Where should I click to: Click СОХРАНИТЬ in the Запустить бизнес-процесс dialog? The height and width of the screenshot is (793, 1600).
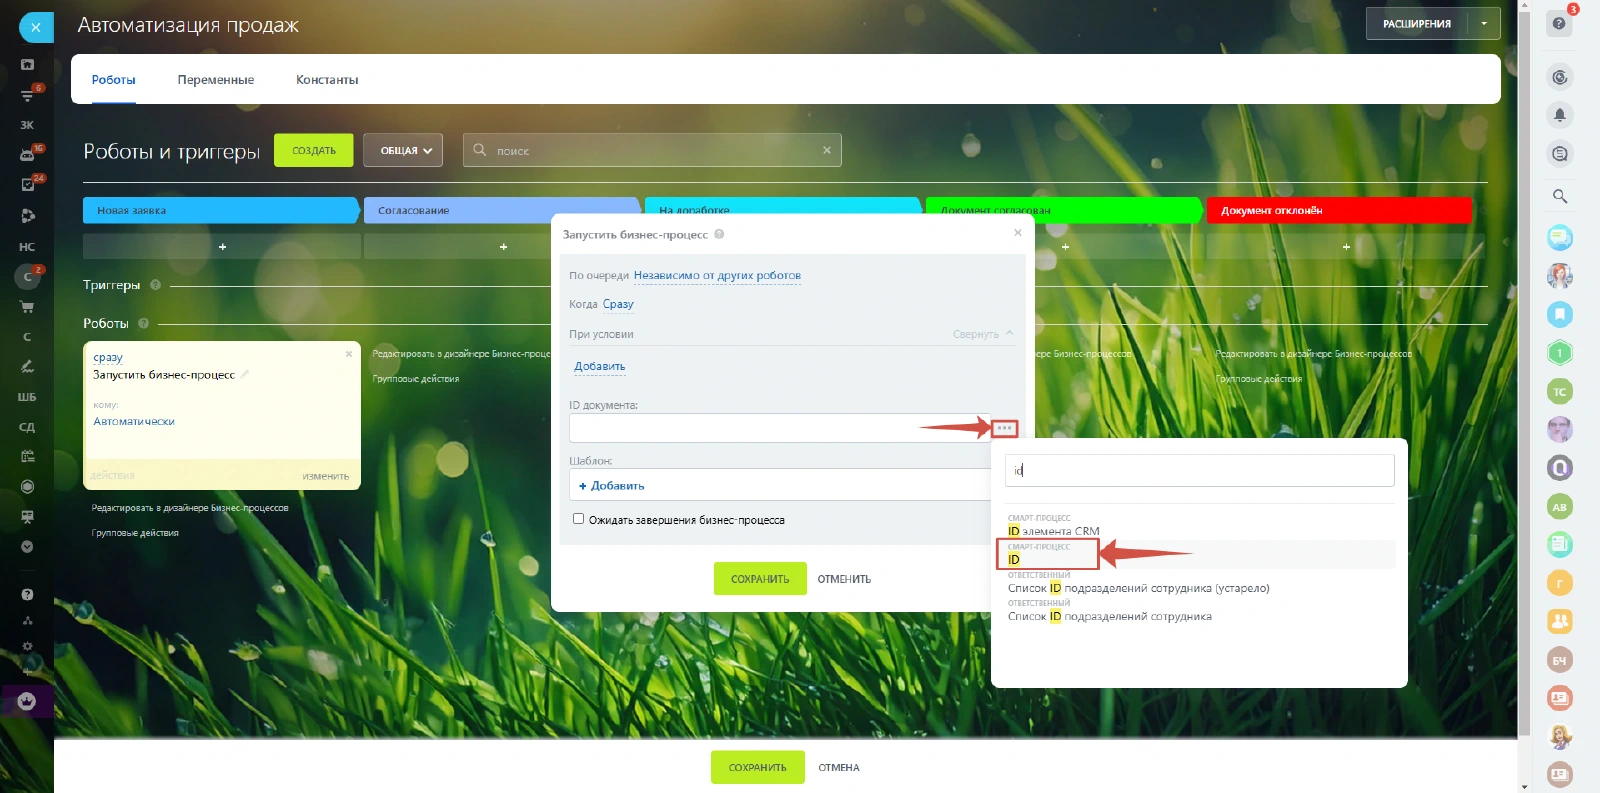coord(759,579)
